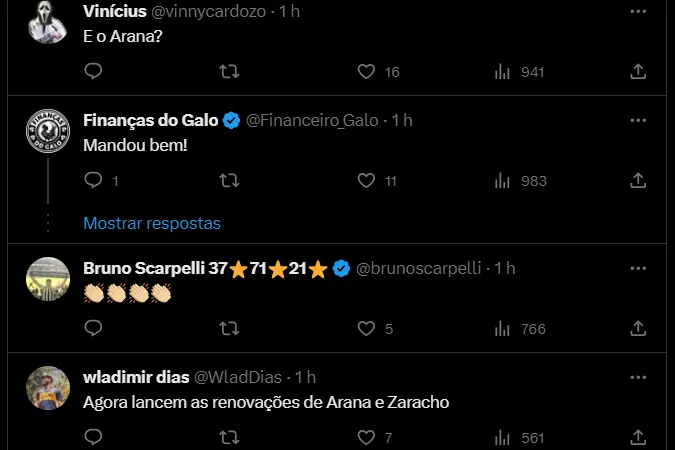This screenshot has height=450, width=675.
Task: Reply to Vinícius's tweet
Action: click(x=93, y=72)
